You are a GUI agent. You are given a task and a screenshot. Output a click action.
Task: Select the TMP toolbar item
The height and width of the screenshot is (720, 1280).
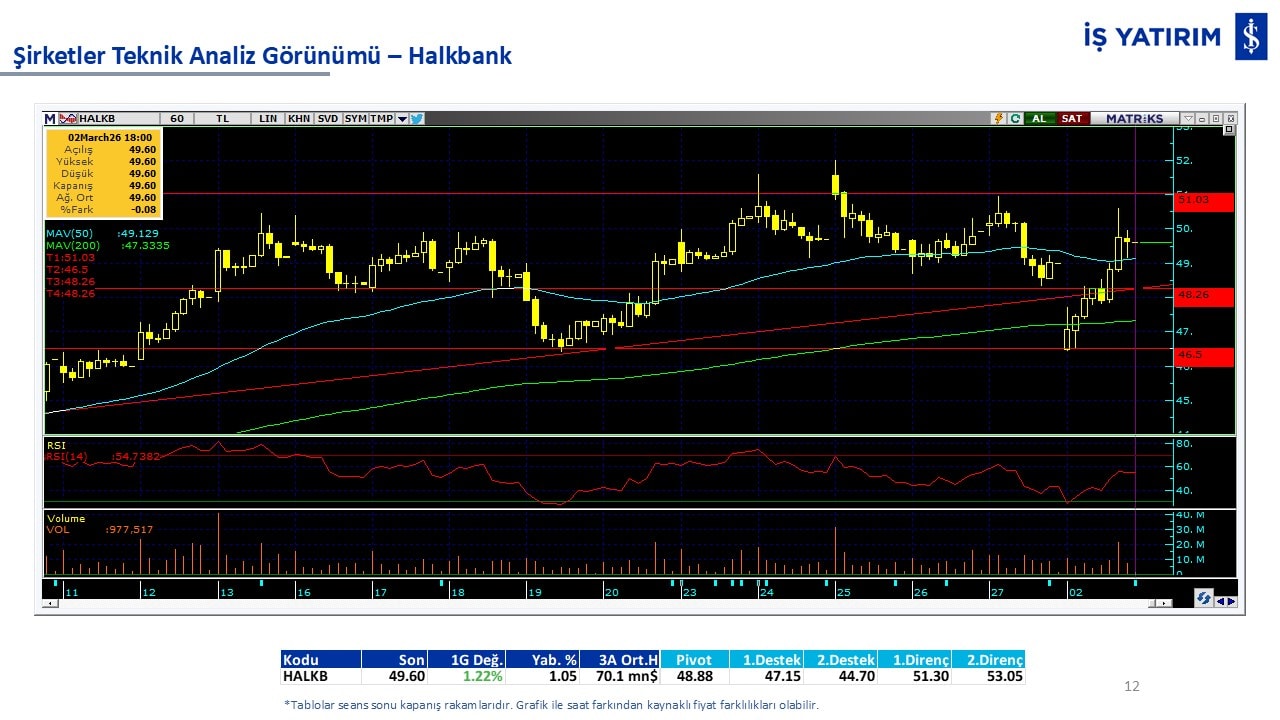(x=381, y=118)
